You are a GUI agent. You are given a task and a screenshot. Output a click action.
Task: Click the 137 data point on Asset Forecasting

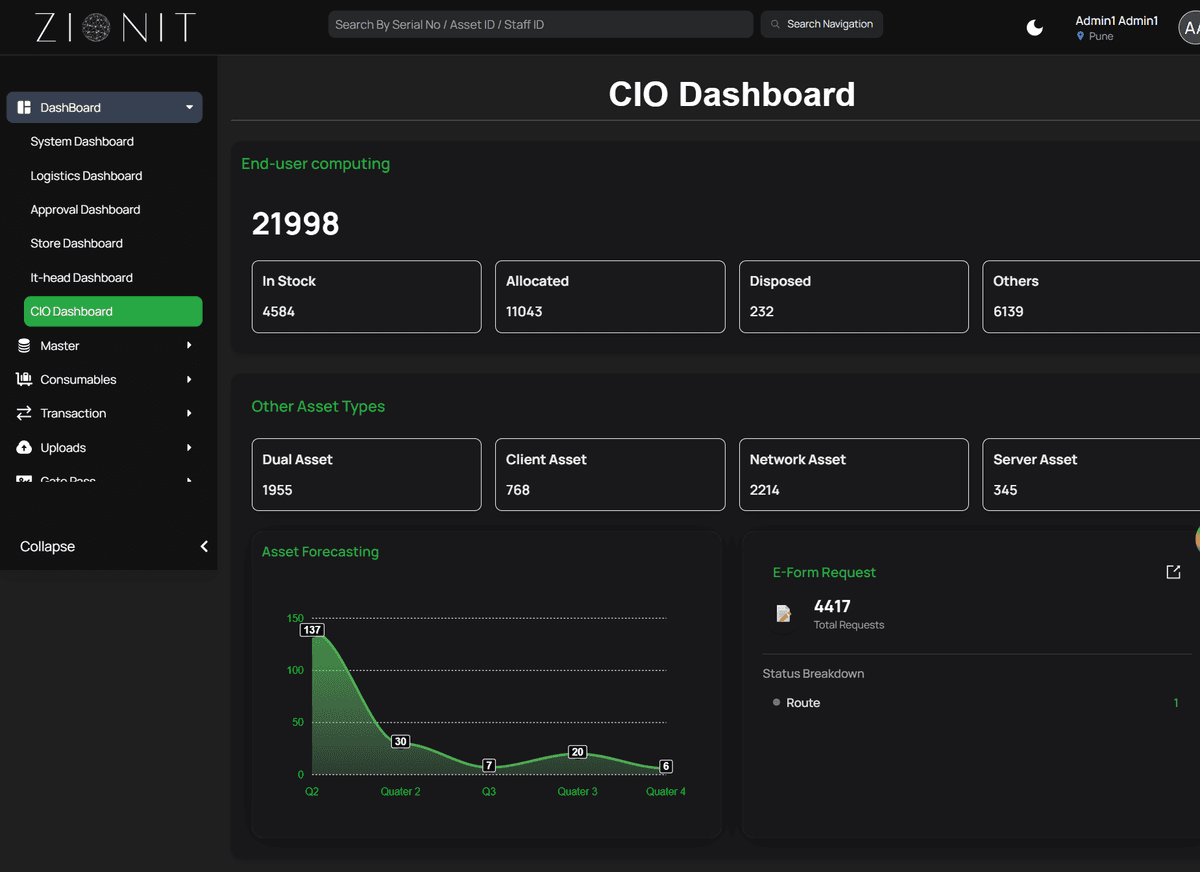click(x=312, y=630)
